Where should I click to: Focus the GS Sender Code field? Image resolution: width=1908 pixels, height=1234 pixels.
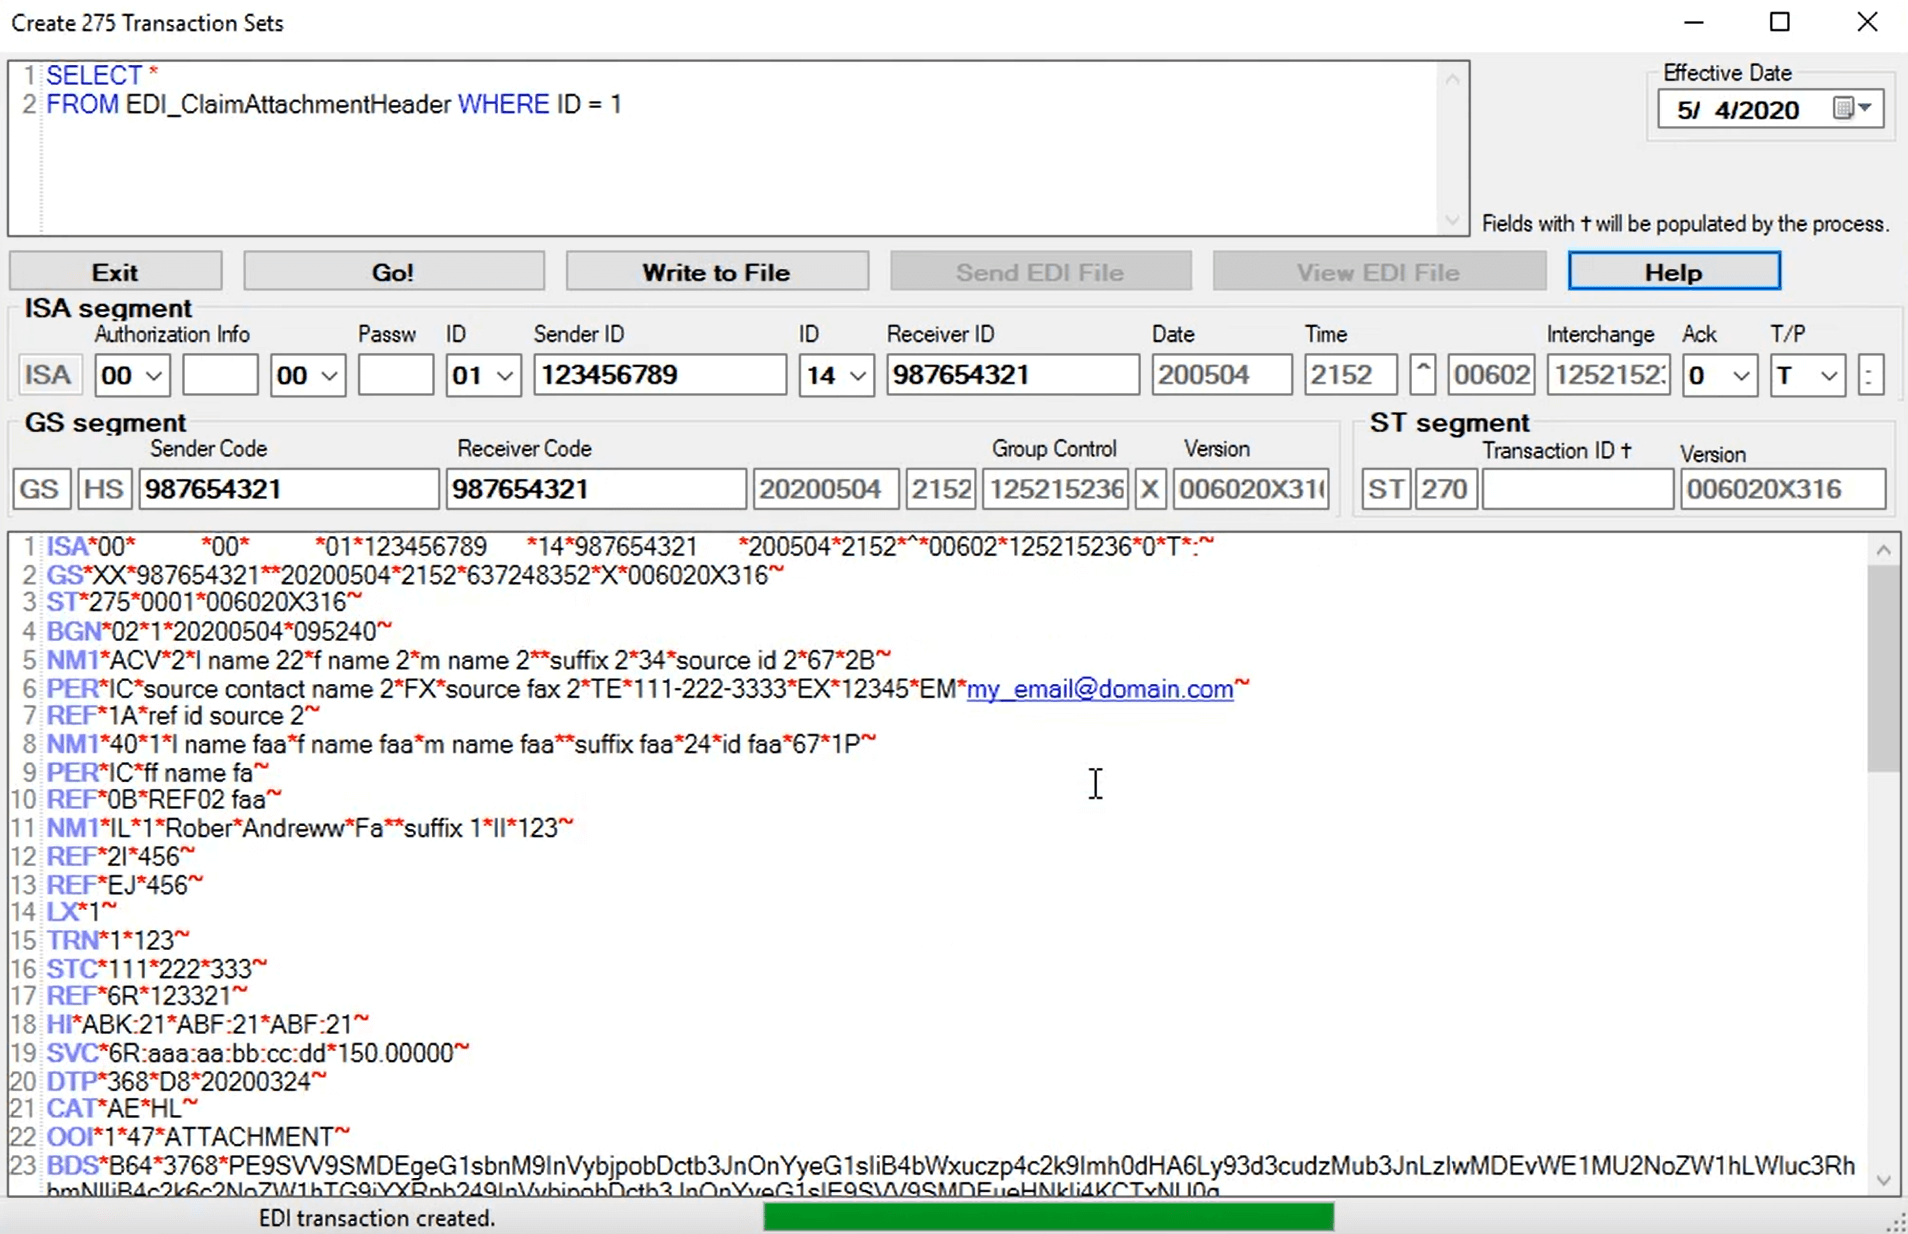pos(288,490)
